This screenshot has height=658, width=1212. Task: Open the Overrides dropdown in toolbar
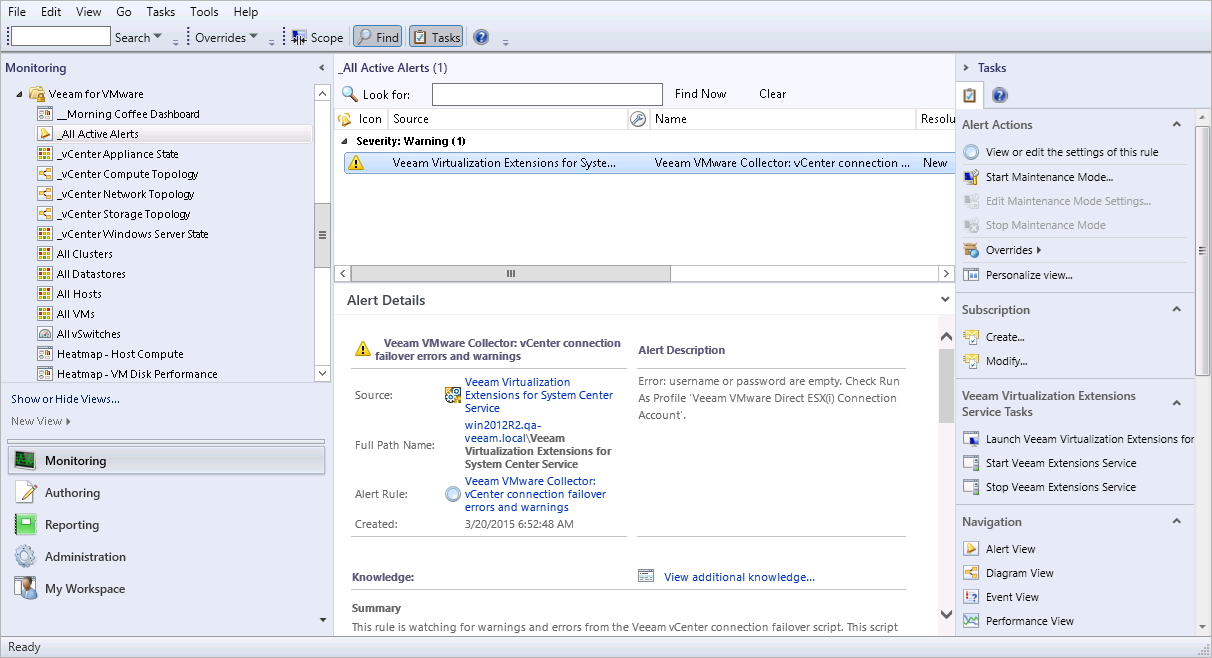click(x=226, y=38)
